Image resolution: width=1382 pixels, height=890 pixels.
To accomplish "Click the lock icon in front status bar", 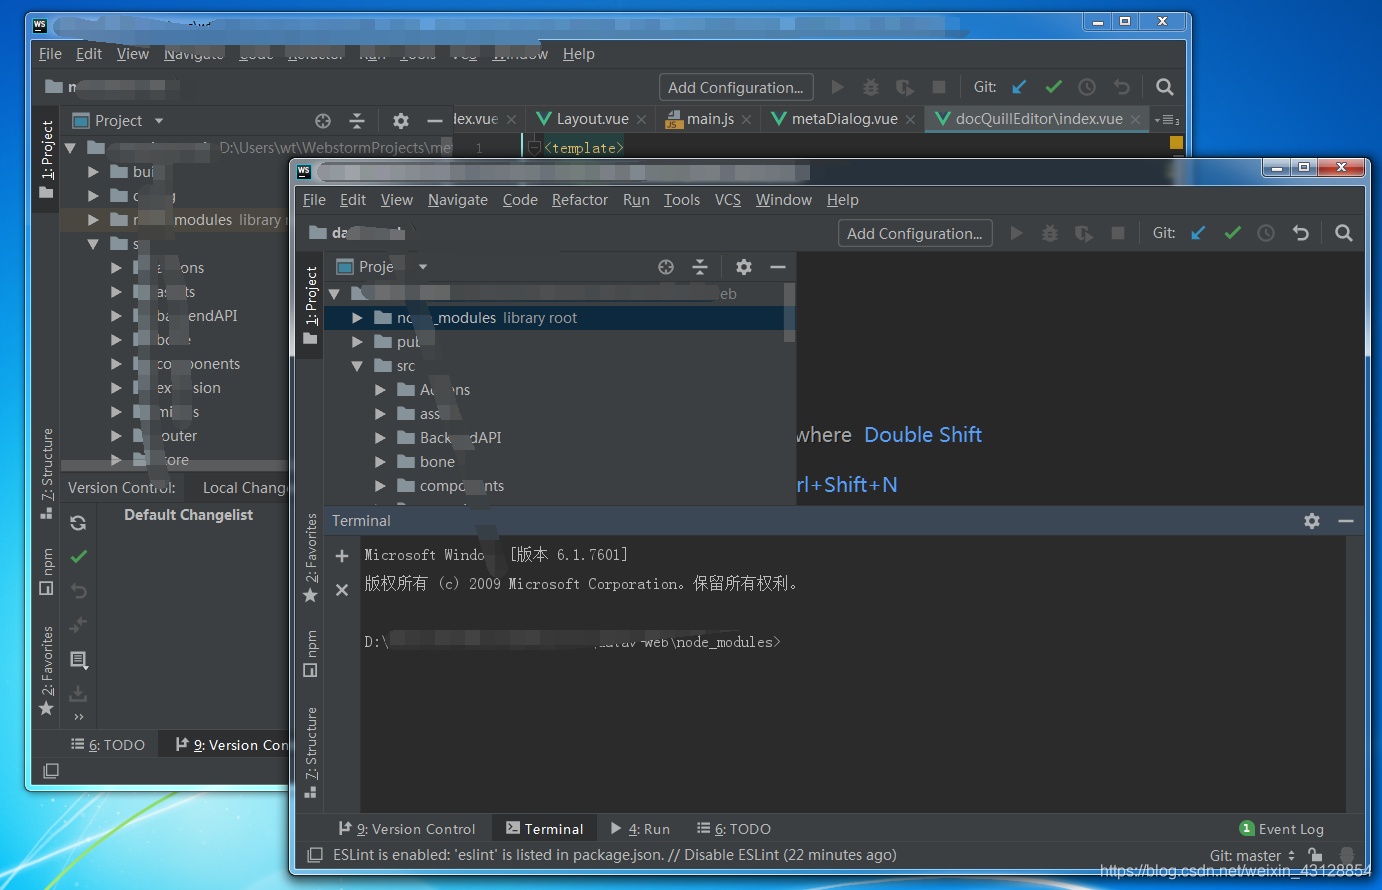I will (x=1316, y=855).
